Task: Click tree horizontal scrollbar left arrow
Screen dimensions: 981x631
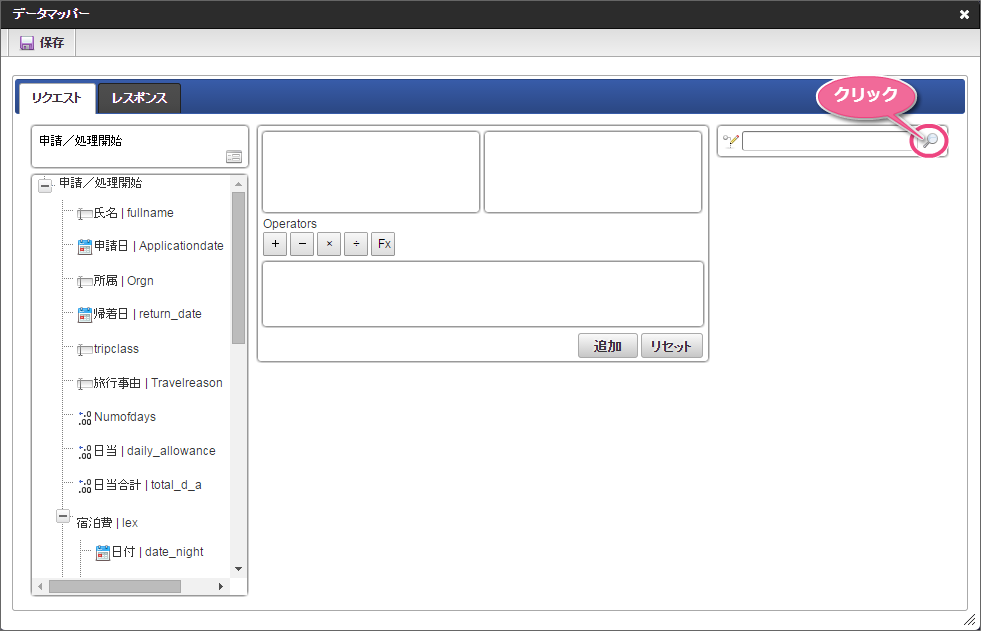Action: pos(40,587)
